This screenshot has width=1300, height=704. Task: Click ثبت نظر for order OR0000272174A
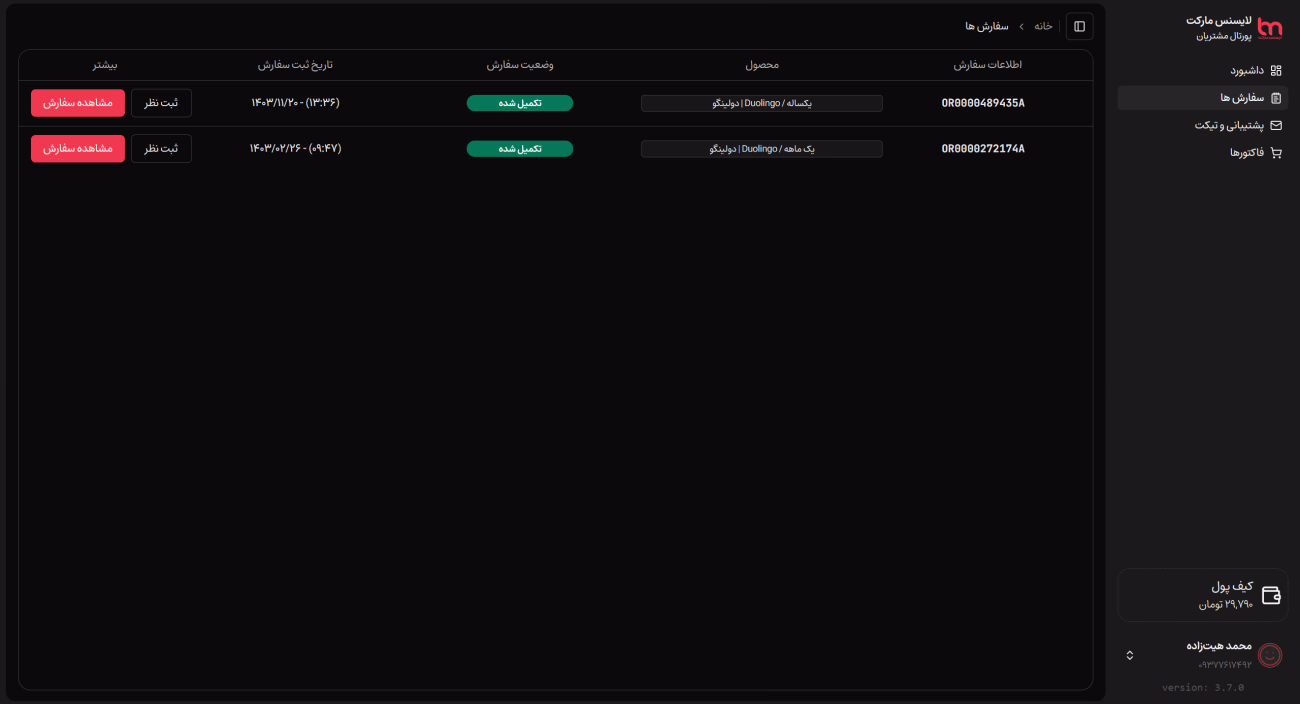click(x=161, y=149)
